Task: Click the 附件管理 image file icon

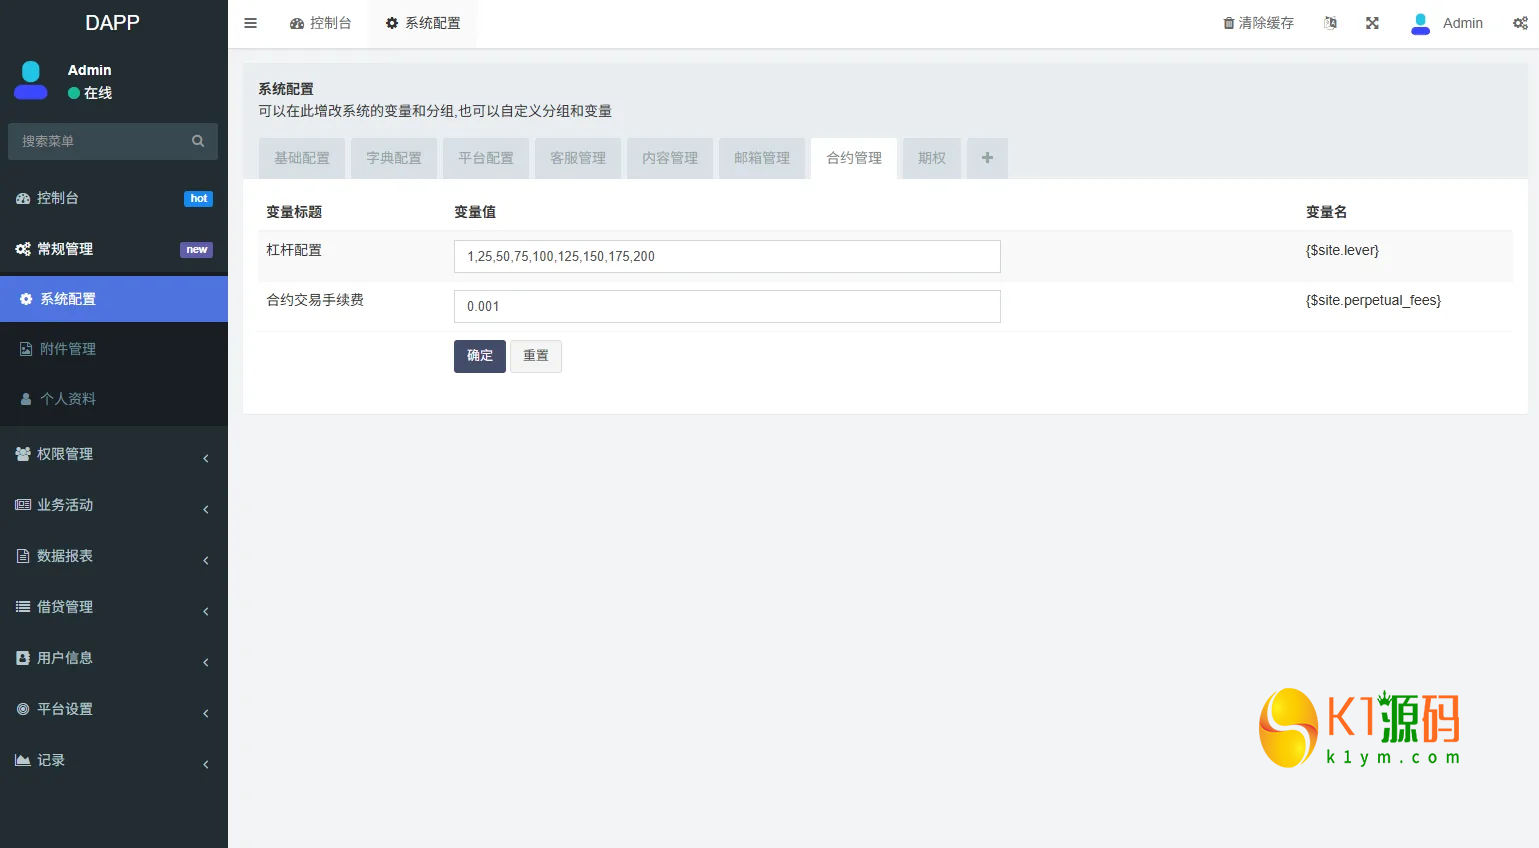Action: coord(26,349)
